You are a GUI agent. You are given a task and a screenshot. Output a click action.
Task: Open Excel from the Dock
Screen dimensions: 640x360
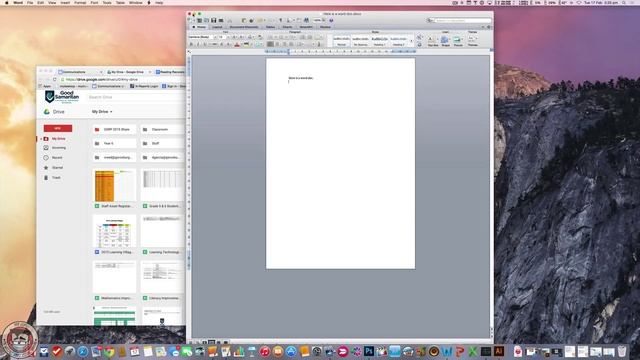click(x=472, y=351)
